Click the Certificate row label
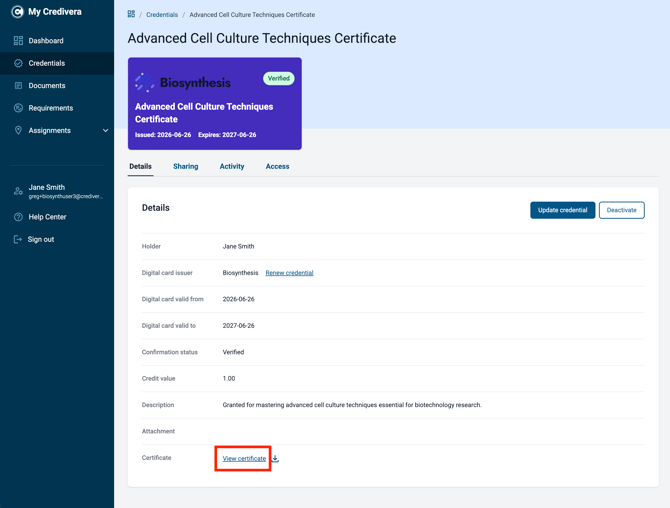Screen dimensions: 670x508 pyautogui.click(x=156, y=458)
